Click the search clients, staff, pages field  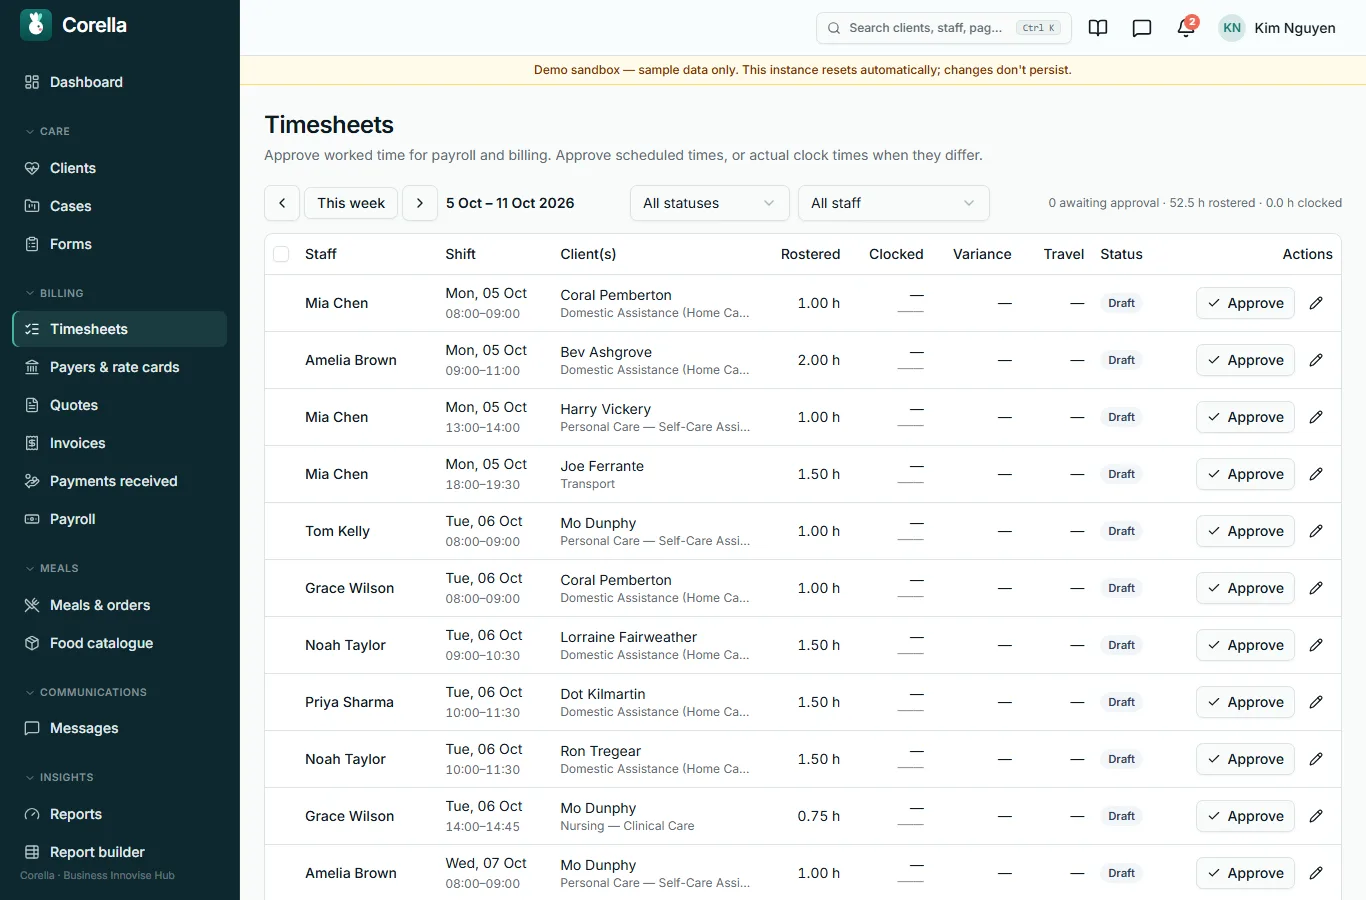coord(944,28)
